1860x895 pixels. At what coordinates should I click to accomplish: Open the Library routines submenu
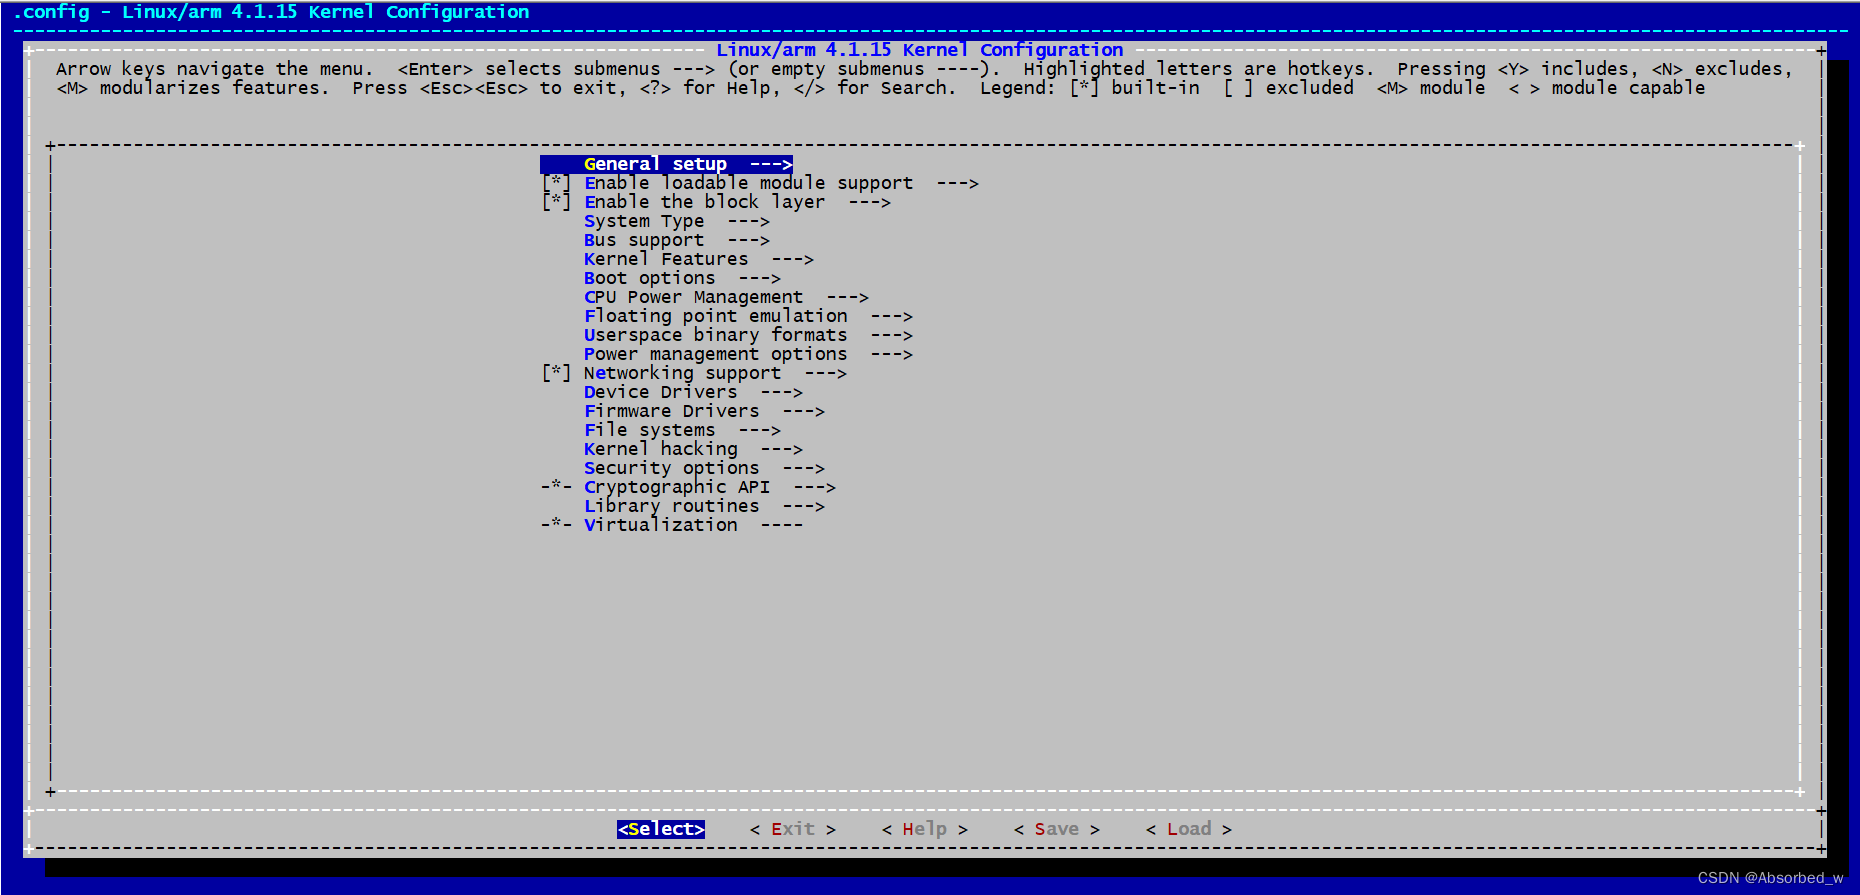704,506
